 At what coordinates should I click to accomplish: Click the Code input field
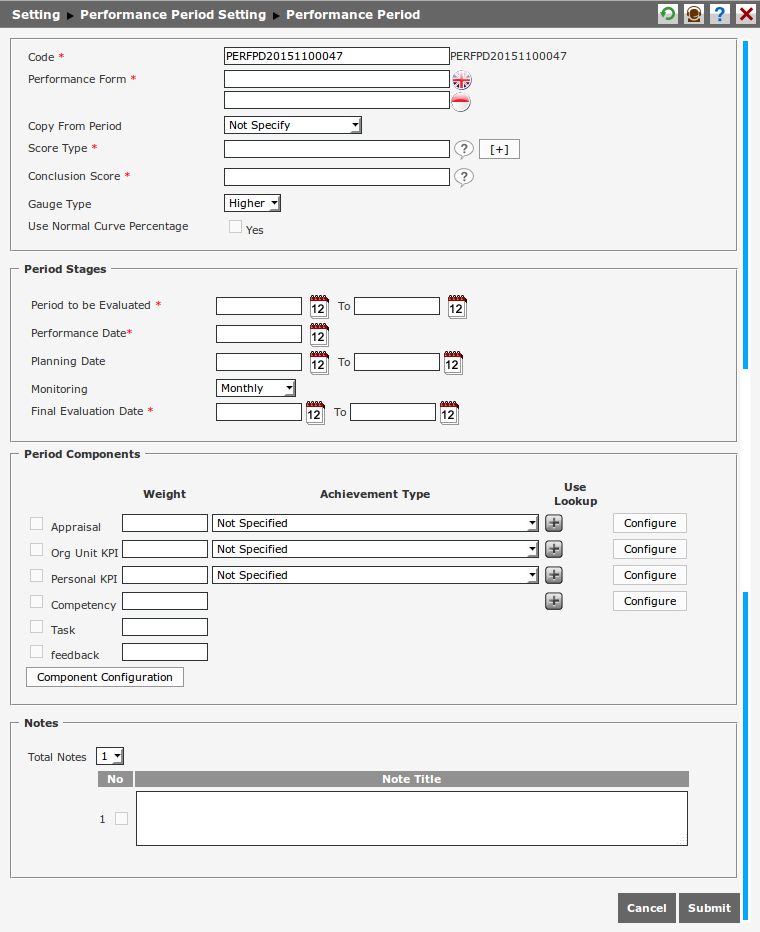coord(336,56)
